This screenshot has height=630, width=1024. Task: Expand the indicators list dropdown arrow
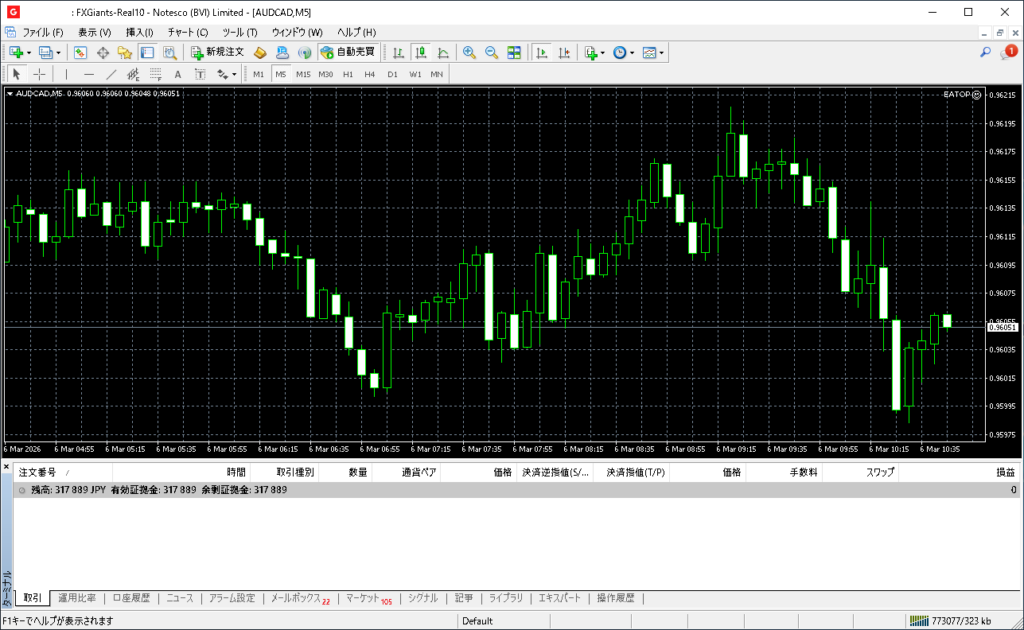click(603, 52)
